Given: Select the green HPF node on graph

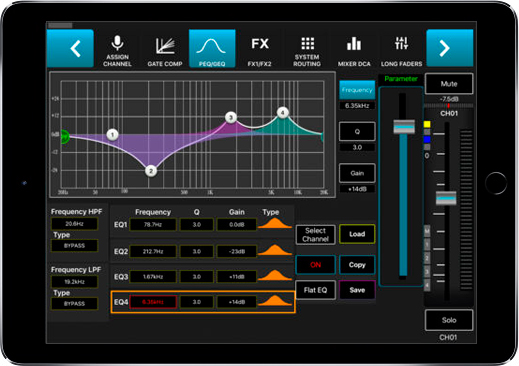Looking at the screenshot, I should [x=65, y=137].
